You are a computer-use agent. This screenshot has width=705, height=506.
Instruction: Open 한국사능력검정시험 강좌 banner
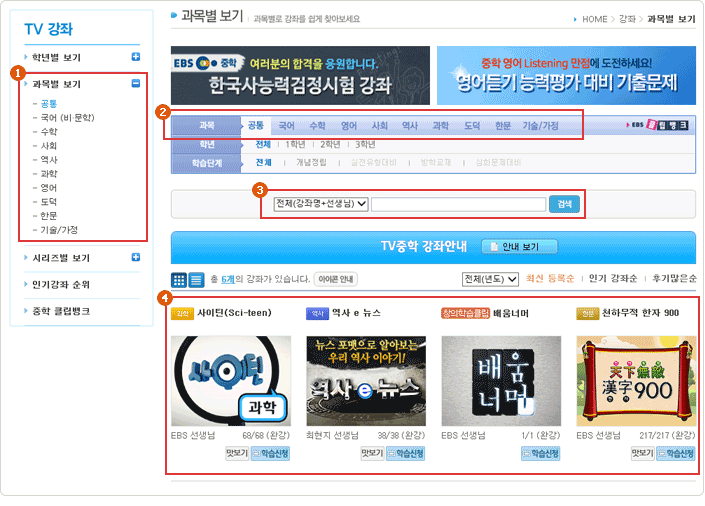[300, 76]
